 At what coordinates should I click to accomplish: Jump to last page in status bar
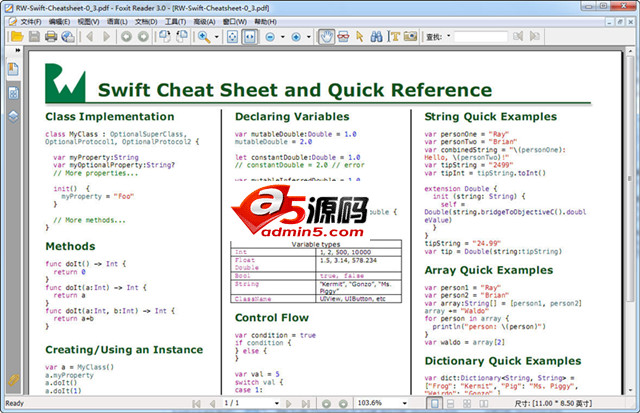click(305, 404)
